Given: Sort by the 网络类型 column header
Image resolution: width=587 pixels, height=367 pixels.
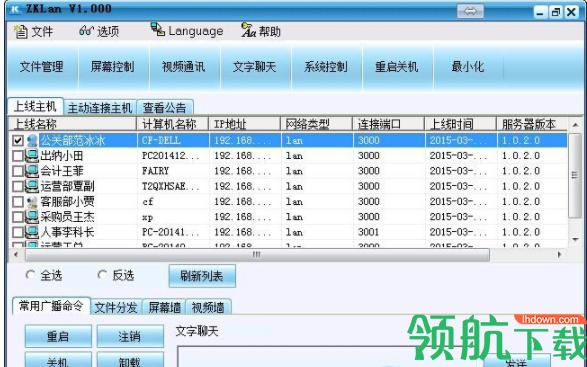Looking at the screenshot, I should click(316, 124).
